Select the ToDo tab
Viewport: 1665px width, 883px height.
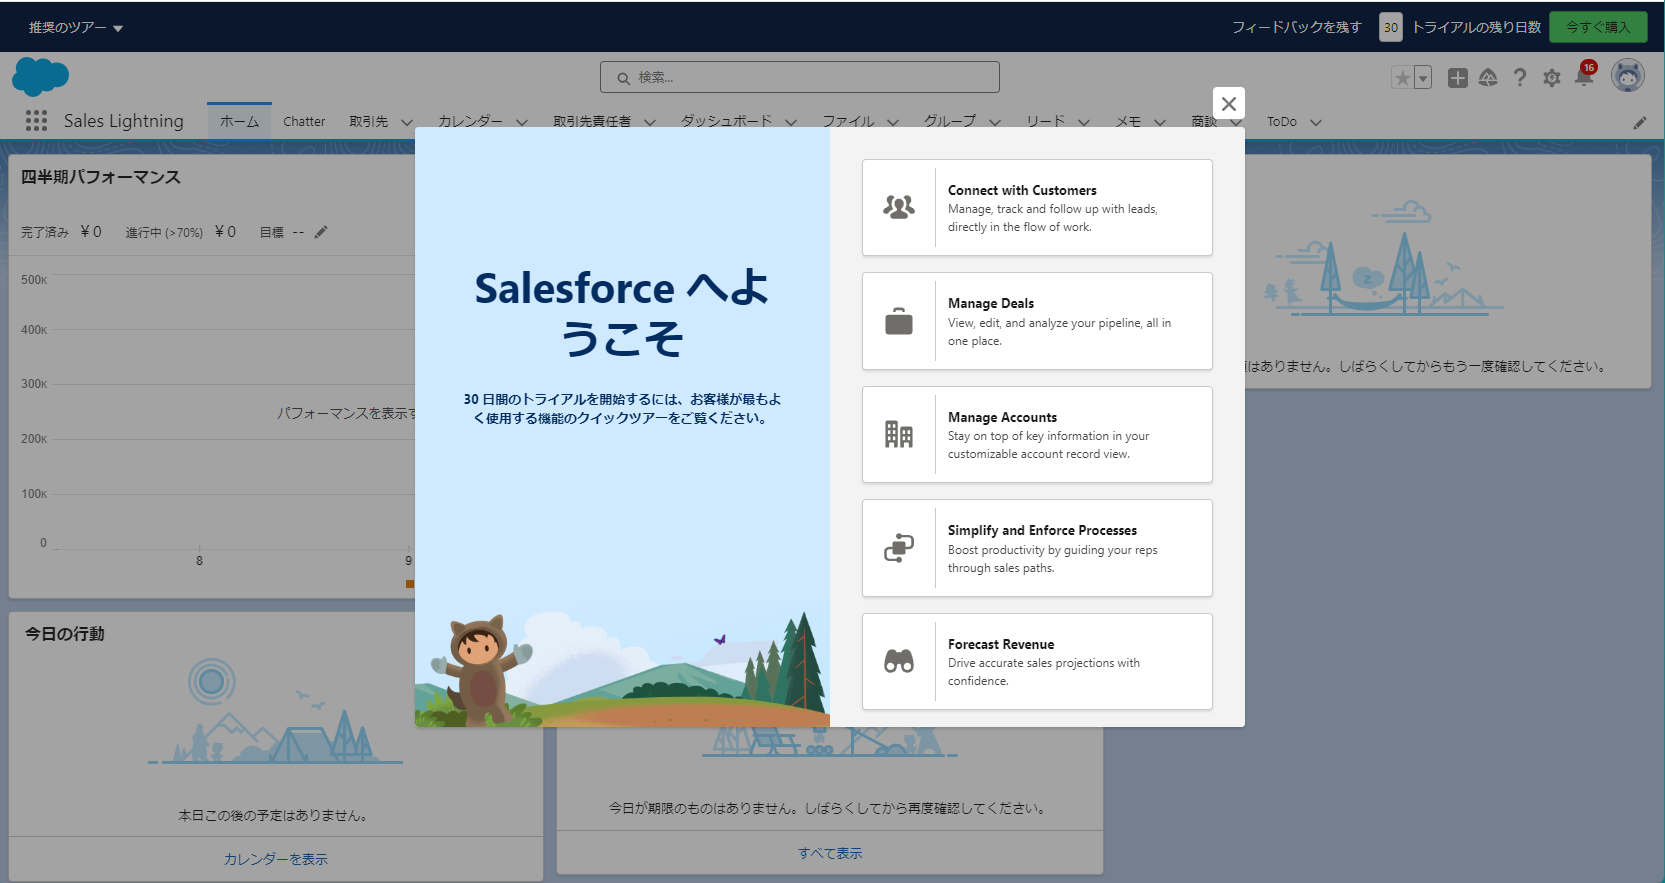[x=1282, y=121]
